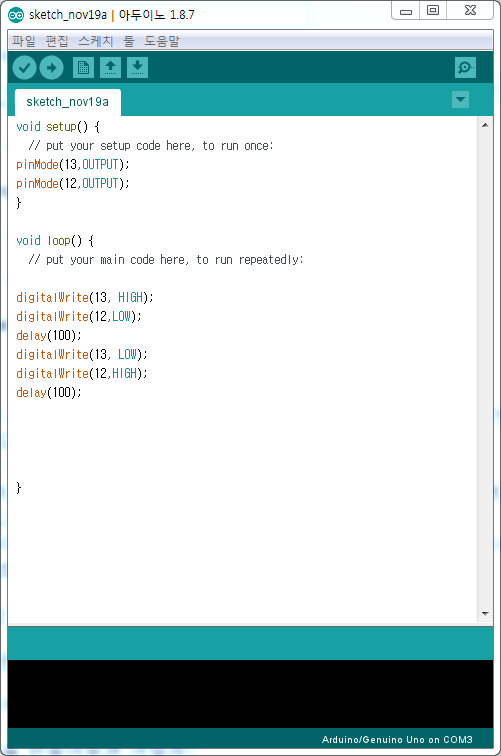Click the 'put your setup code here' comment

point(151,146)
